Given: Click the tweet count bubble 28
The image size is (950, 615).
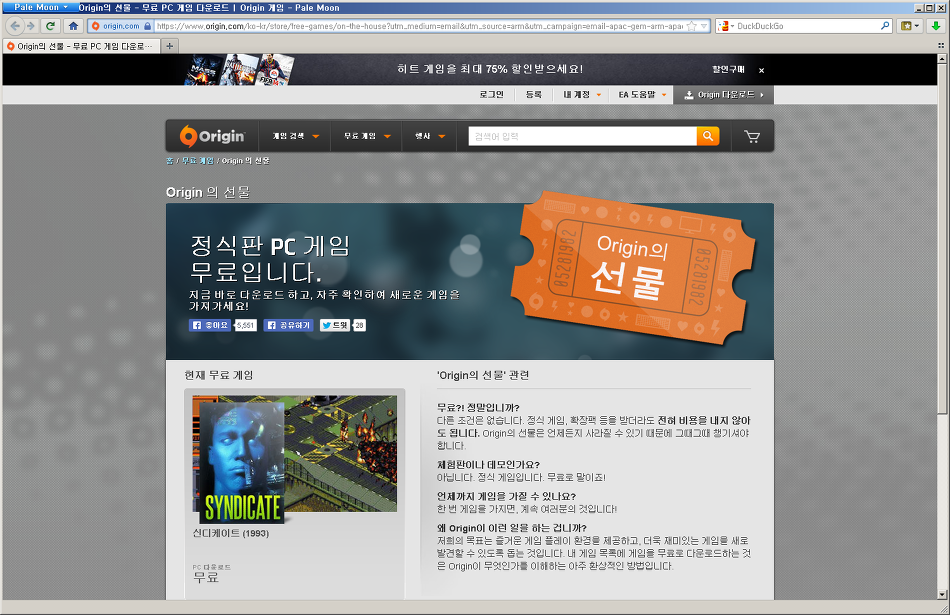Looking at the screenshot, I should 359,325.
